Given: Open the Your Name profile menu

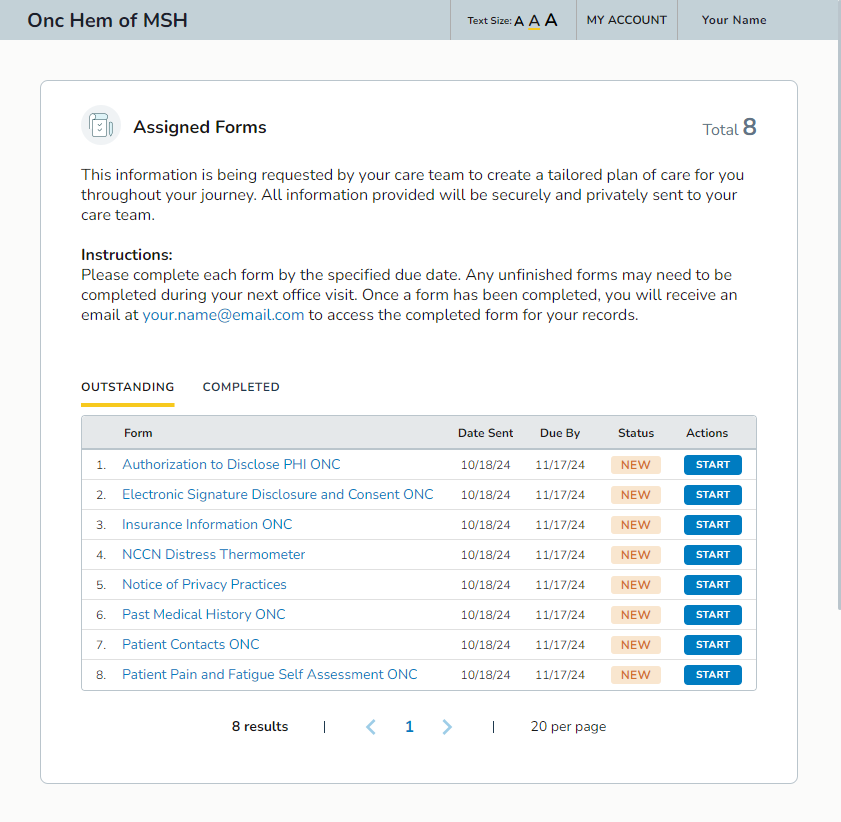Looking at the screenshot, I should click(734, 20).
